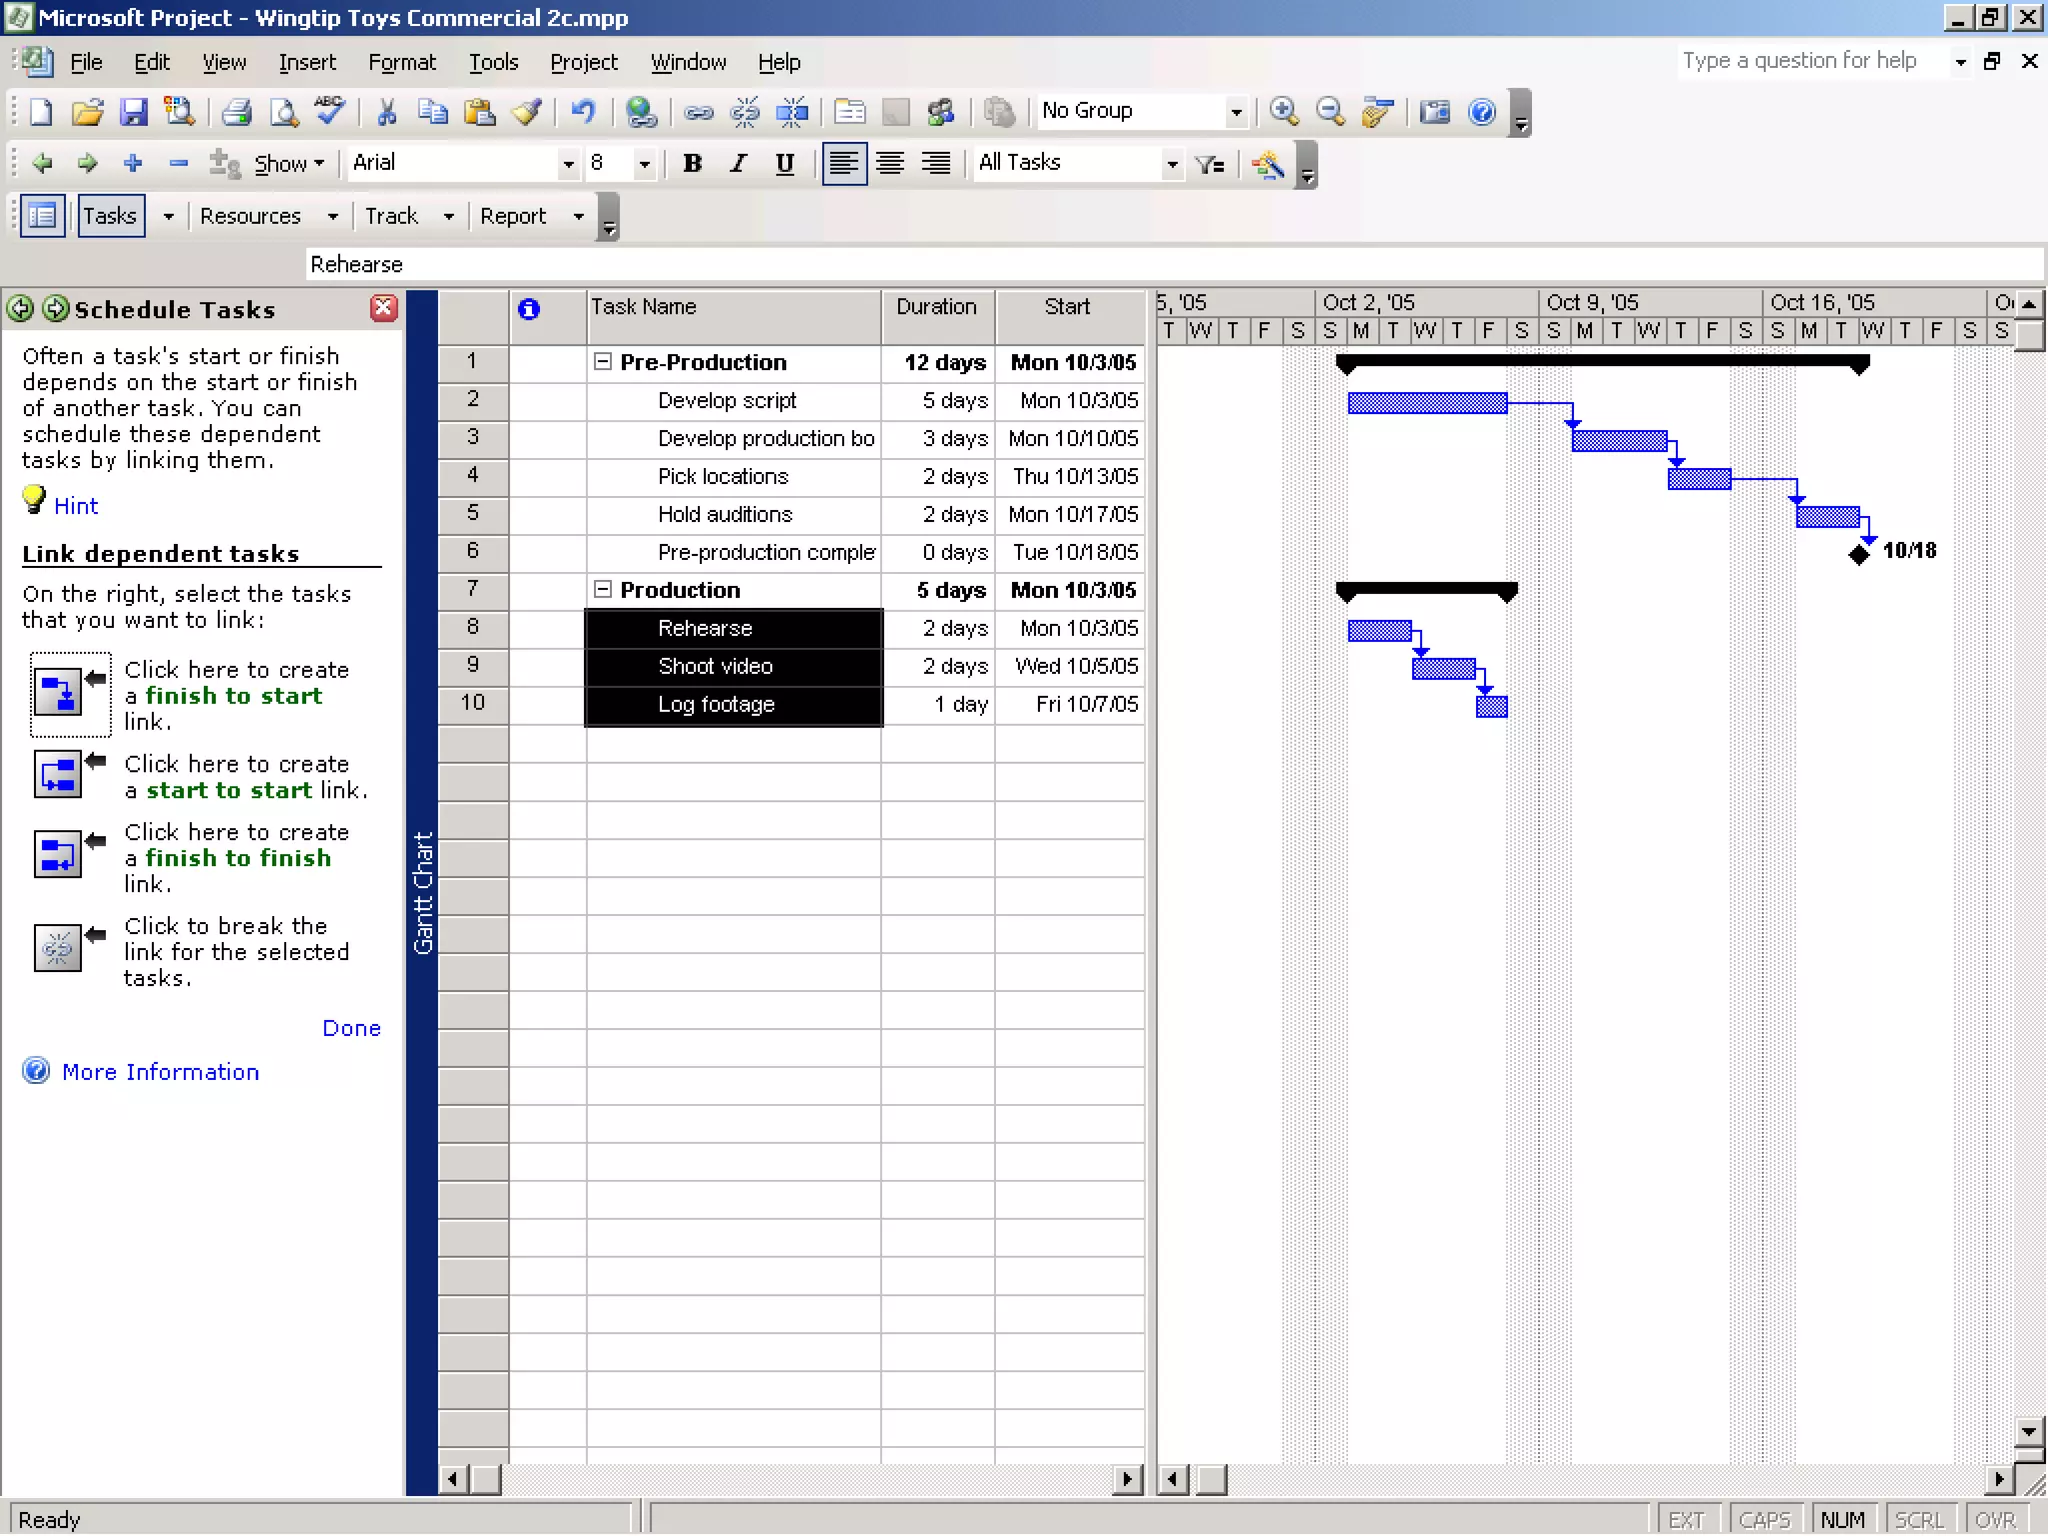This screenshot has height=1536, width=2048.
Task: Click the Link Tasks chain icon
Action: point(698,112)
